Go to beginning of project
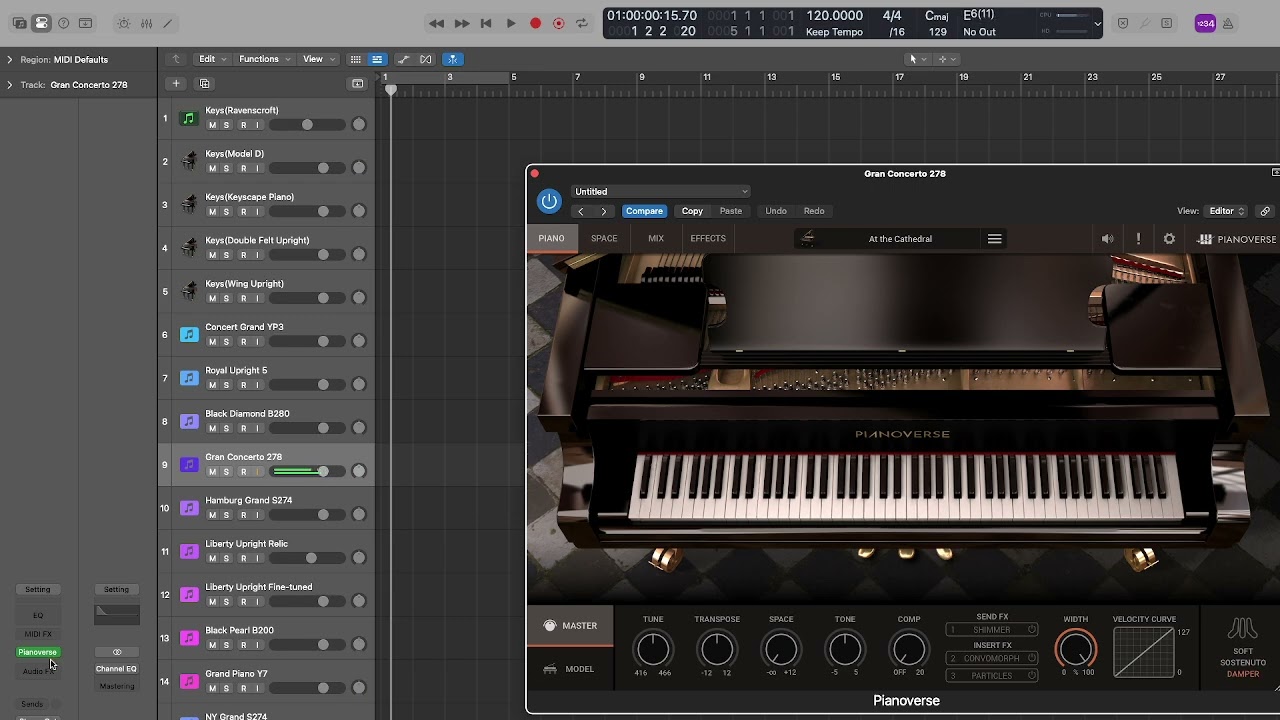1280x720 pixels. click(486, 23)
